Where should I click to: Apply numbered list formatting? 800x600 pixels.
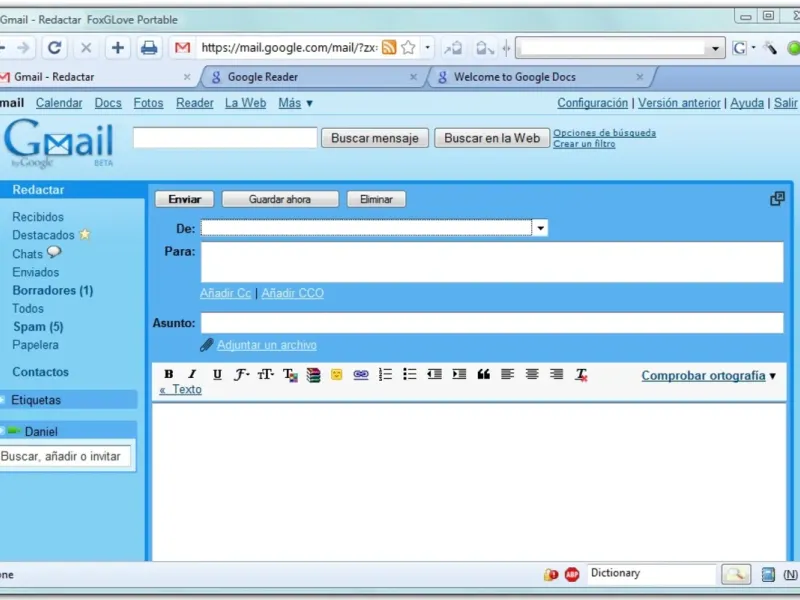point(385,374)
